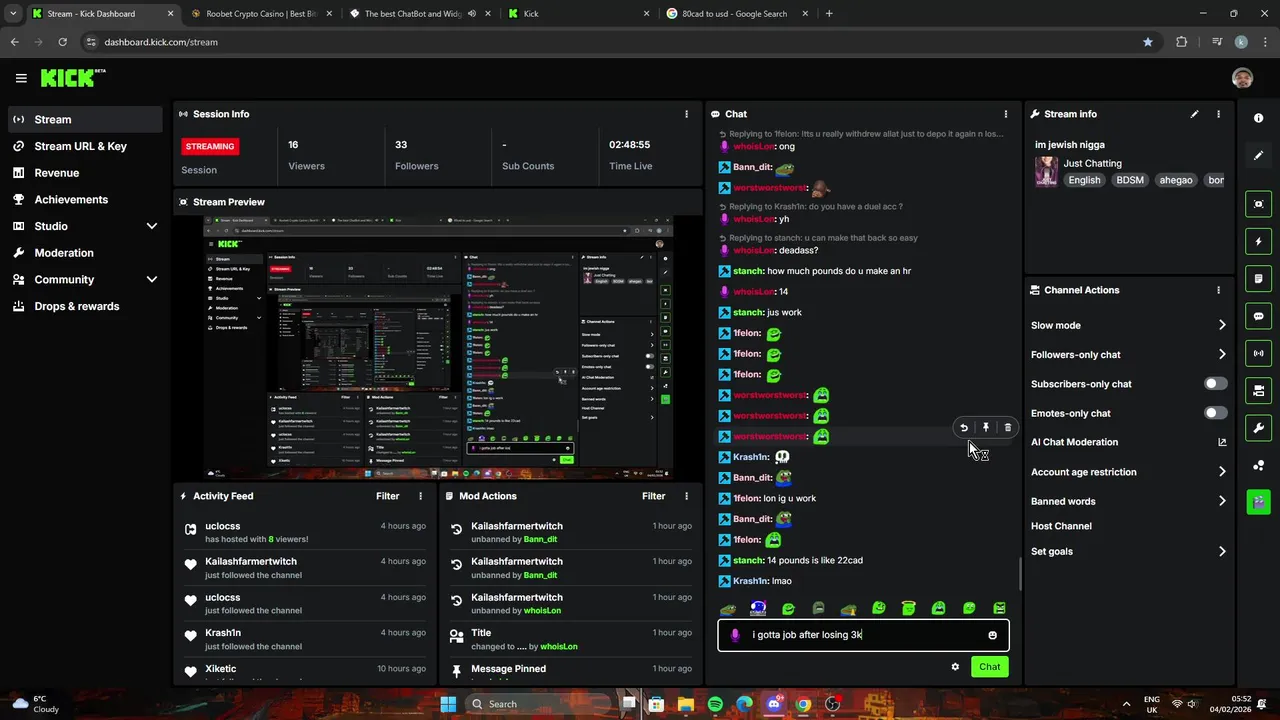The image size is (1280, 720).
Task: Open chat settings gear icon
Action: pyautogui.click(x=955, y=667)
